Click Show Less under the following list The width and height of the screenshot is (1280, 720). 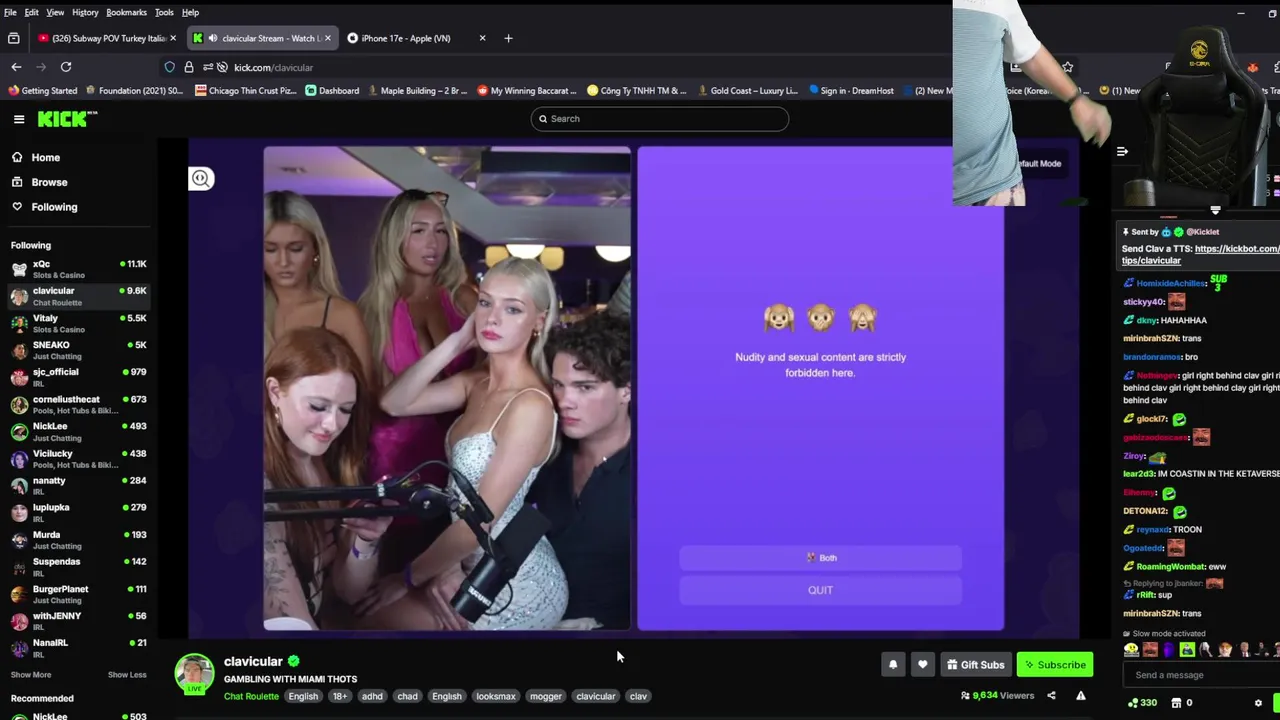tap(127, 675)
